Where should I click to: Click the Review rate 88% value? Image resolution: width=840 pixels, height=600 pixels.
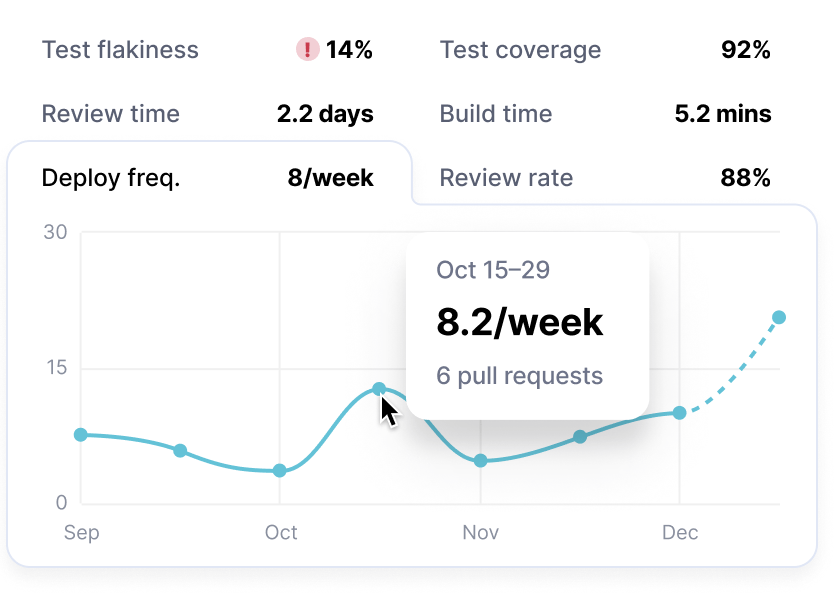click(746, 177)
